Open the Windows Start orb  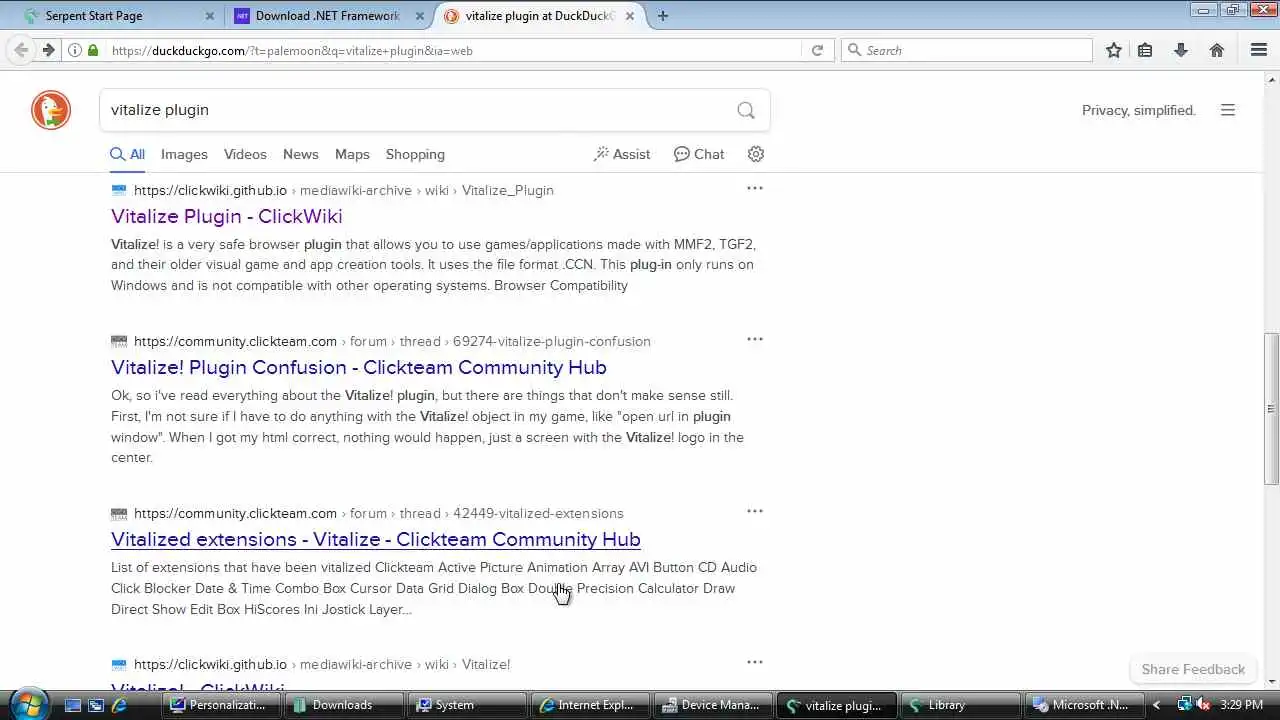pyautogui.click(x=27, y=704)
